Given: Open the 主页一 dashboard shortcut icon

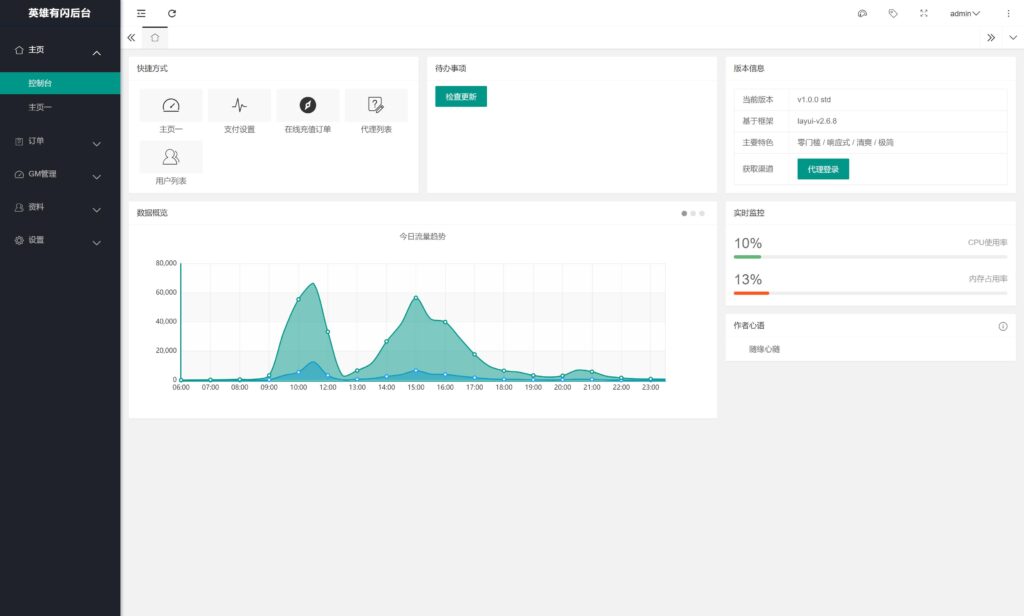Looking at the screenshot, I should click(171, 105).
